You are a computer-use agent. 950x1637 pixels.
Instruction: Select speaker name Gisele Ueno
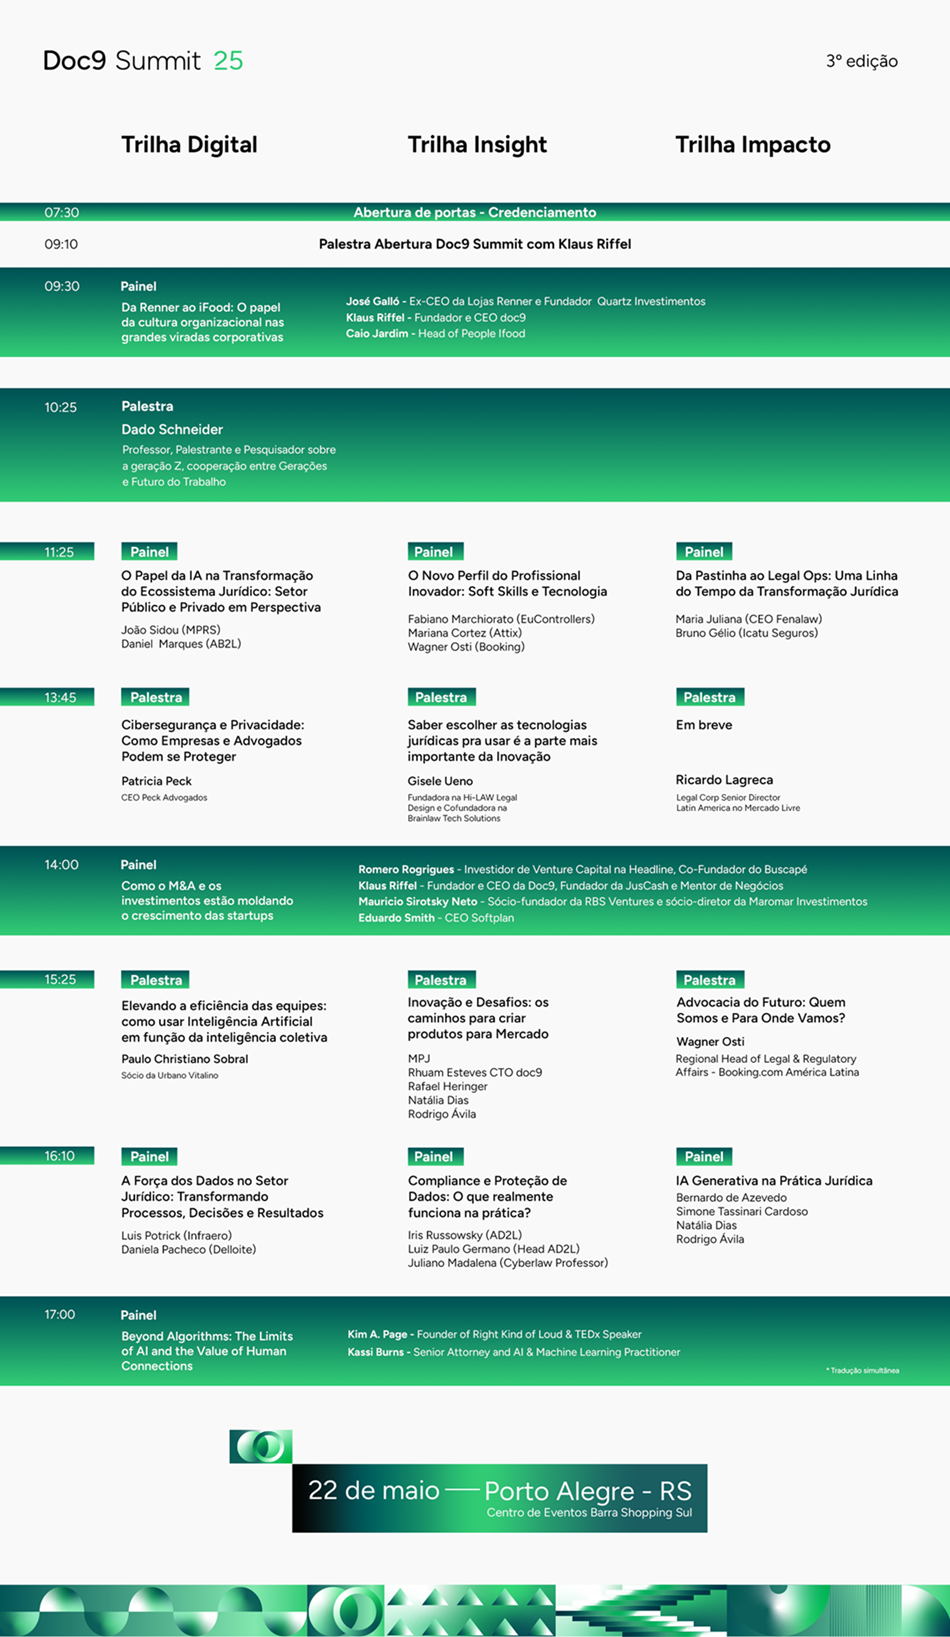tap(440, 781)
